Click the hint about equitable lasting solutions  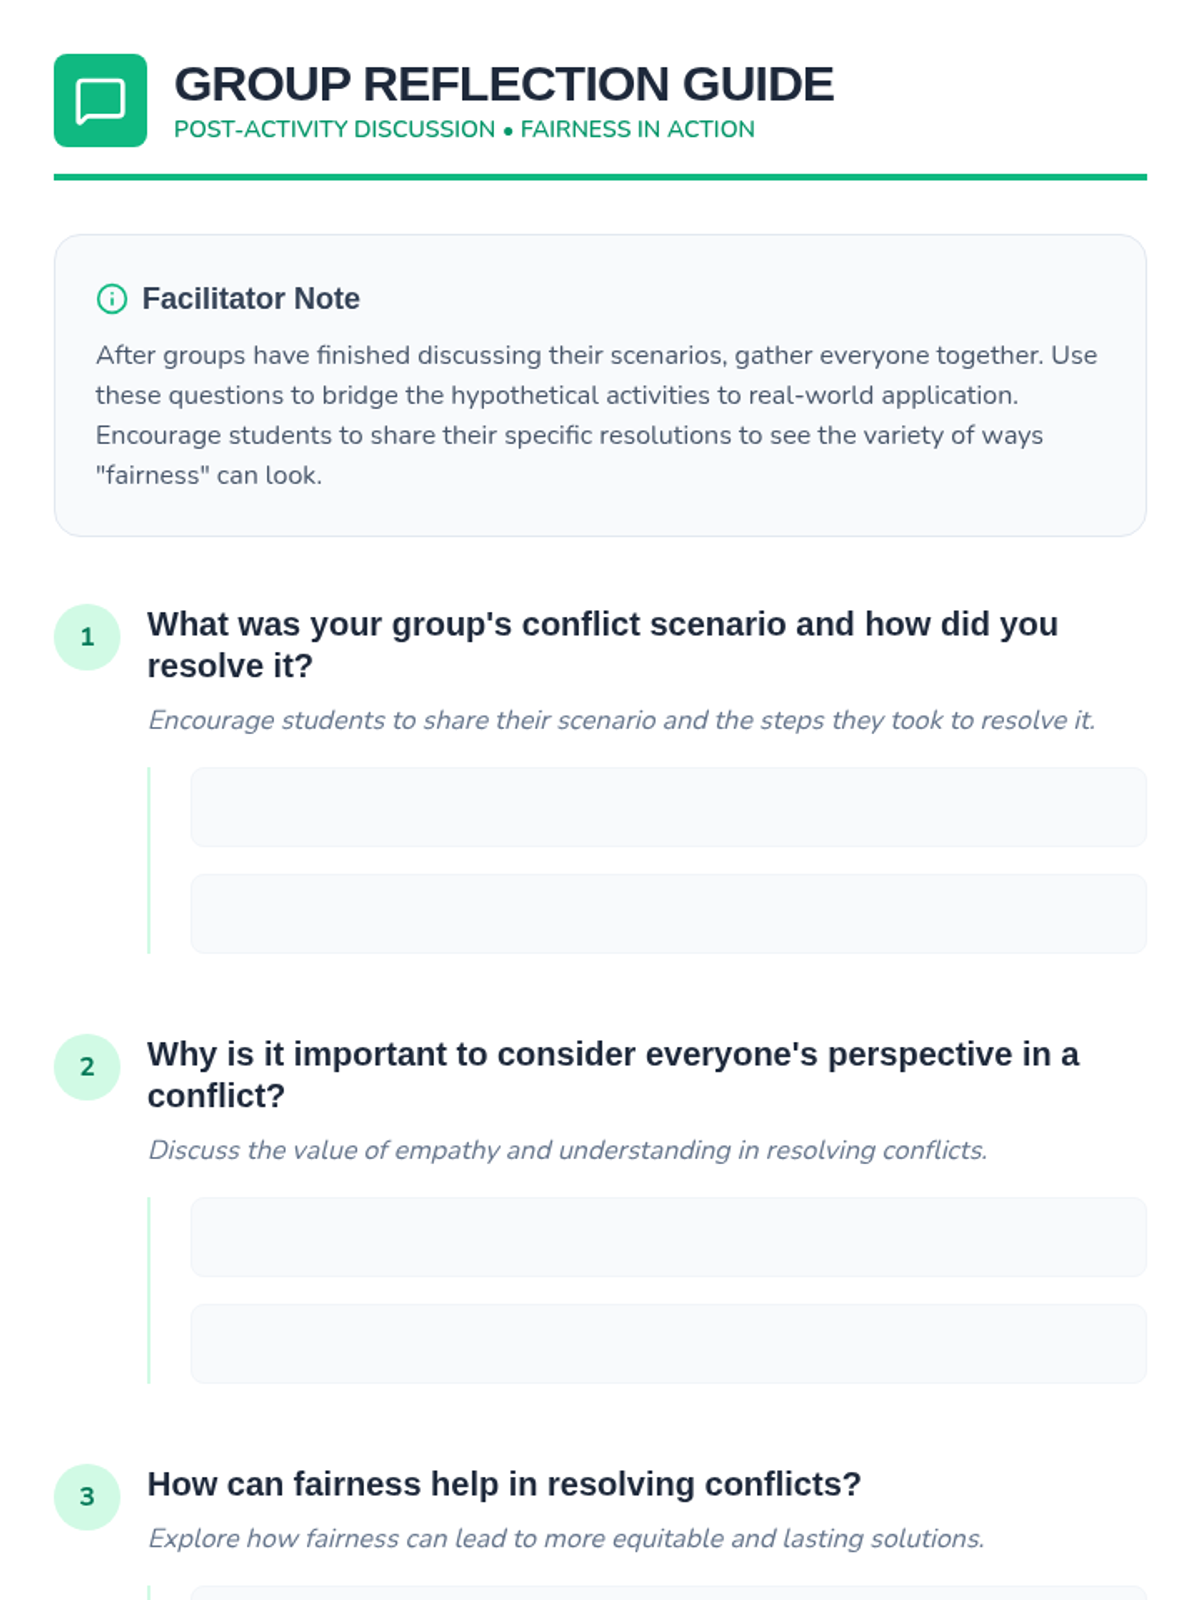[x=566, y=1538]
